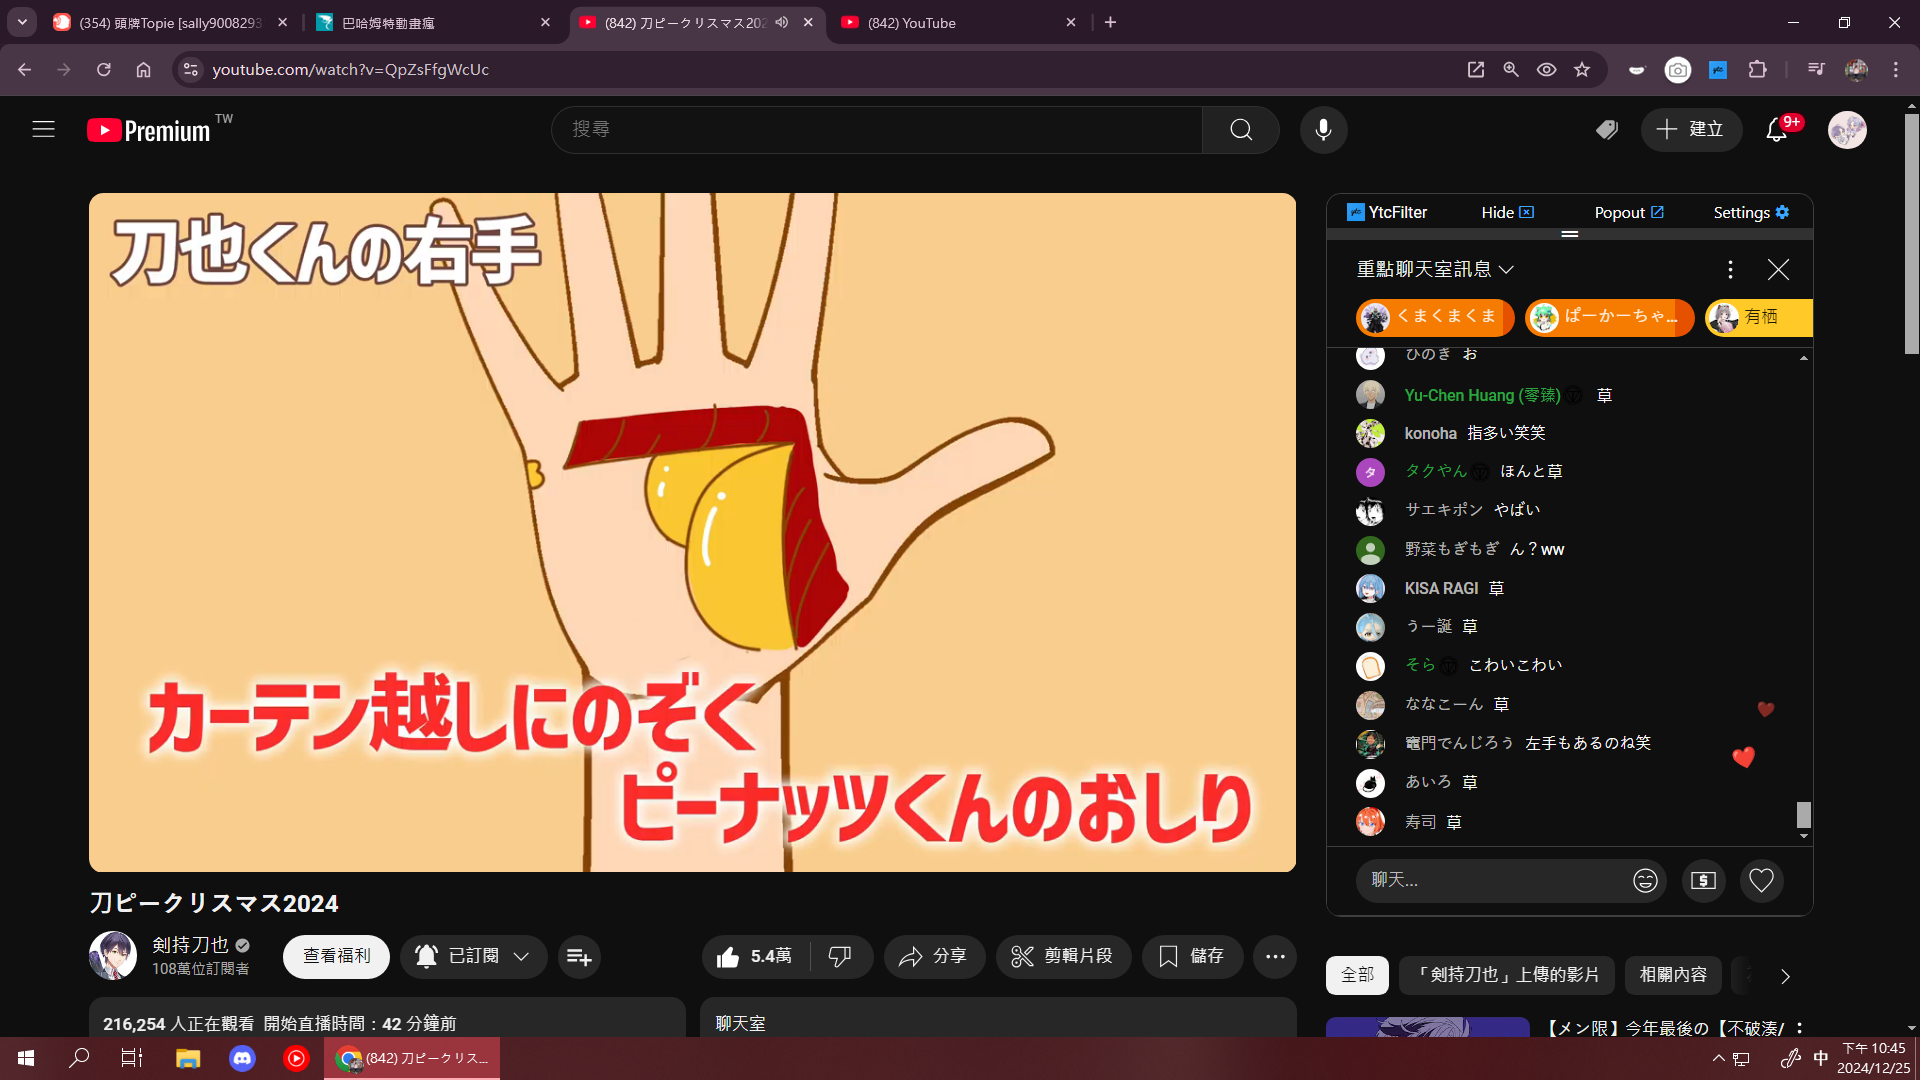Viewport: 1920px width, 1080px height.
Task: Open more actions ellipsis under video
Action: pyautogui.click(x=1275, y=957)
